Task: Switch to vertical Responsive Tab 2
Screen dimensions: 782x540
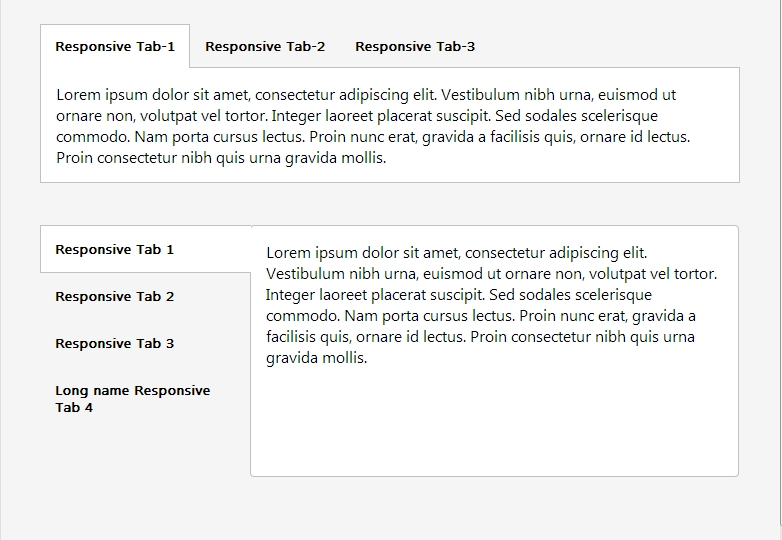Action: (x=115, y=297)
